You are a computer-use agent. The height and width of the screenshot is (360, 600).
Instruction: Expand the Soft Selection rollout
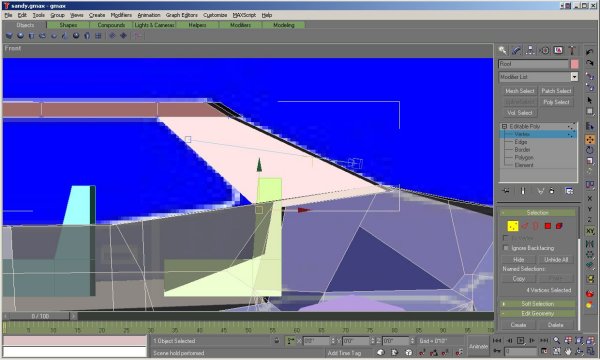click(x=538, y=304)
